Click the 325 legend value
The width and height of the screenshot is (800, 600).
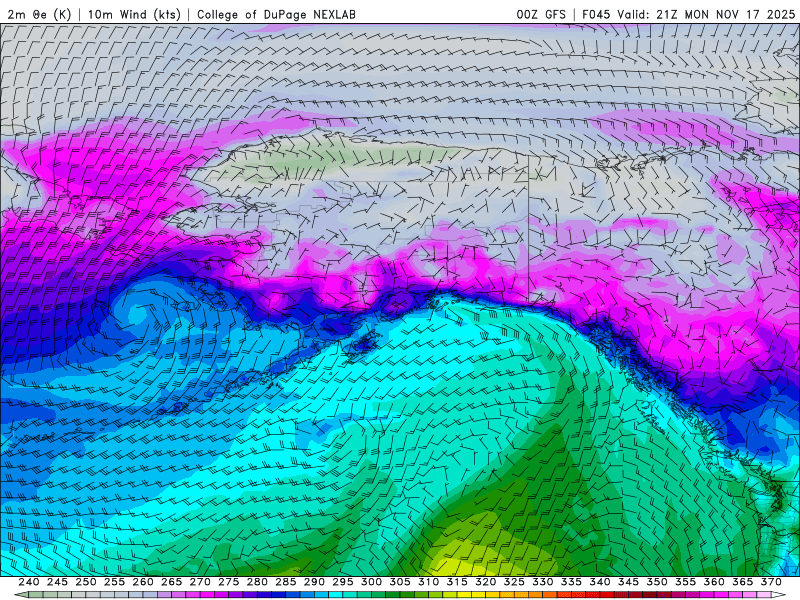514,582
